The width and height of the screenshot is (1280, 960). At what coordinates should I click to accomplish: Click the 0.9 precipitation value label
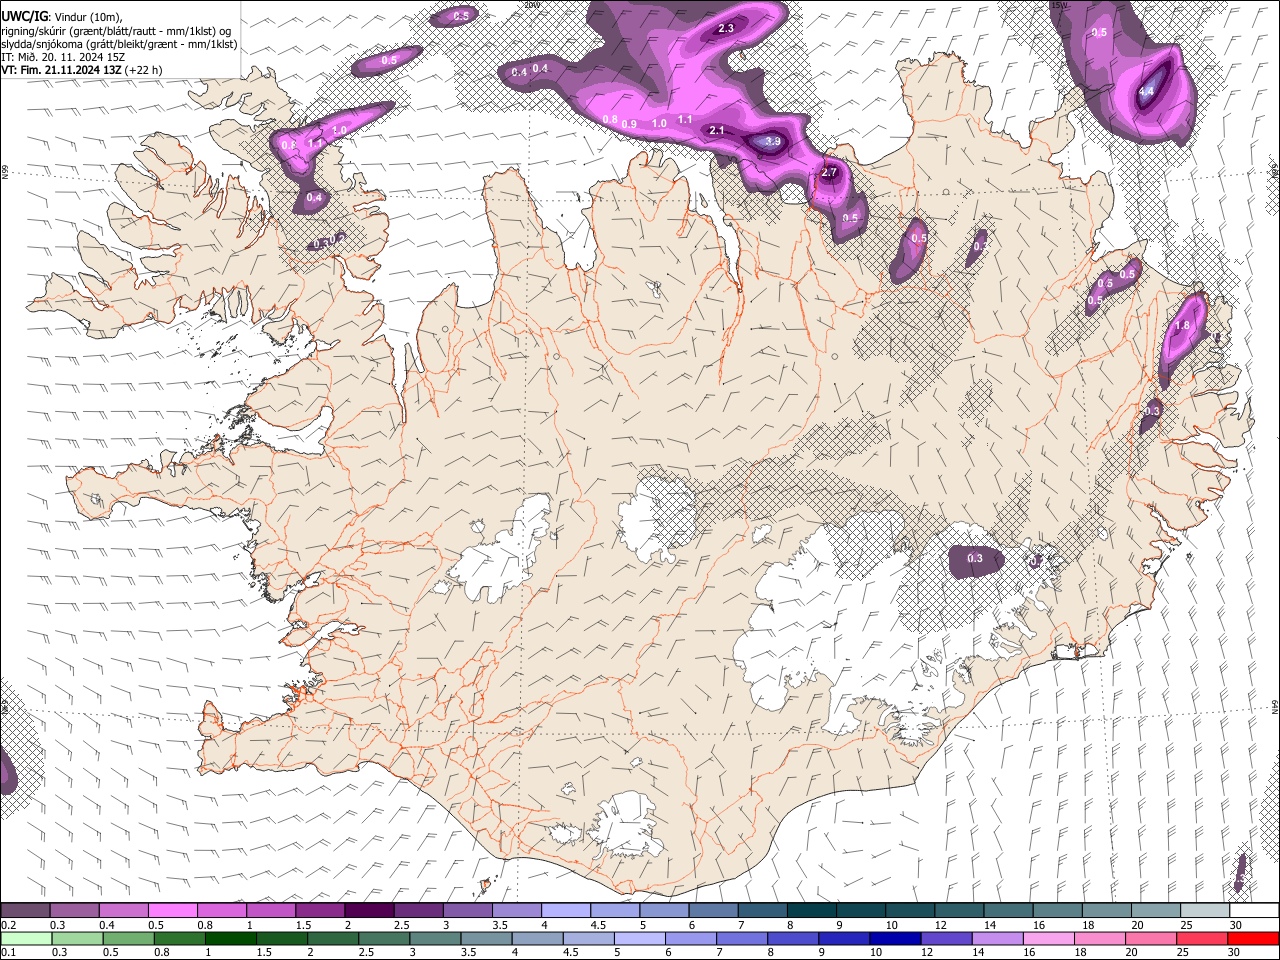click(x=629, y=124)
